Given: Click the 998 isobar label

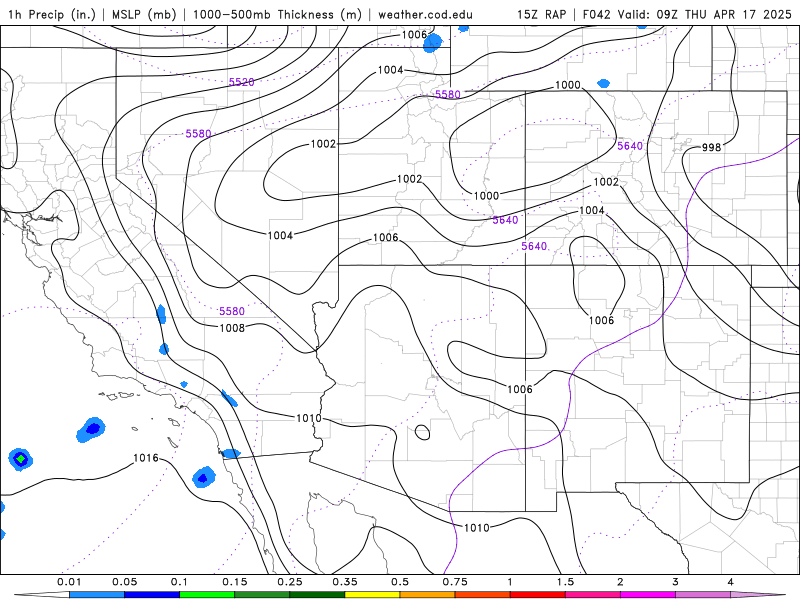Looking at the screenshot, I should coord(711,147).
